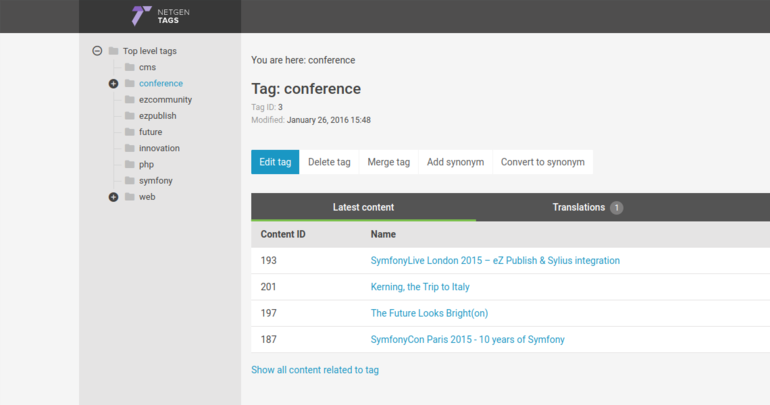Click the symfony folder icon
The width and height of the screenshot is (770, 405).
coord(130,180)
